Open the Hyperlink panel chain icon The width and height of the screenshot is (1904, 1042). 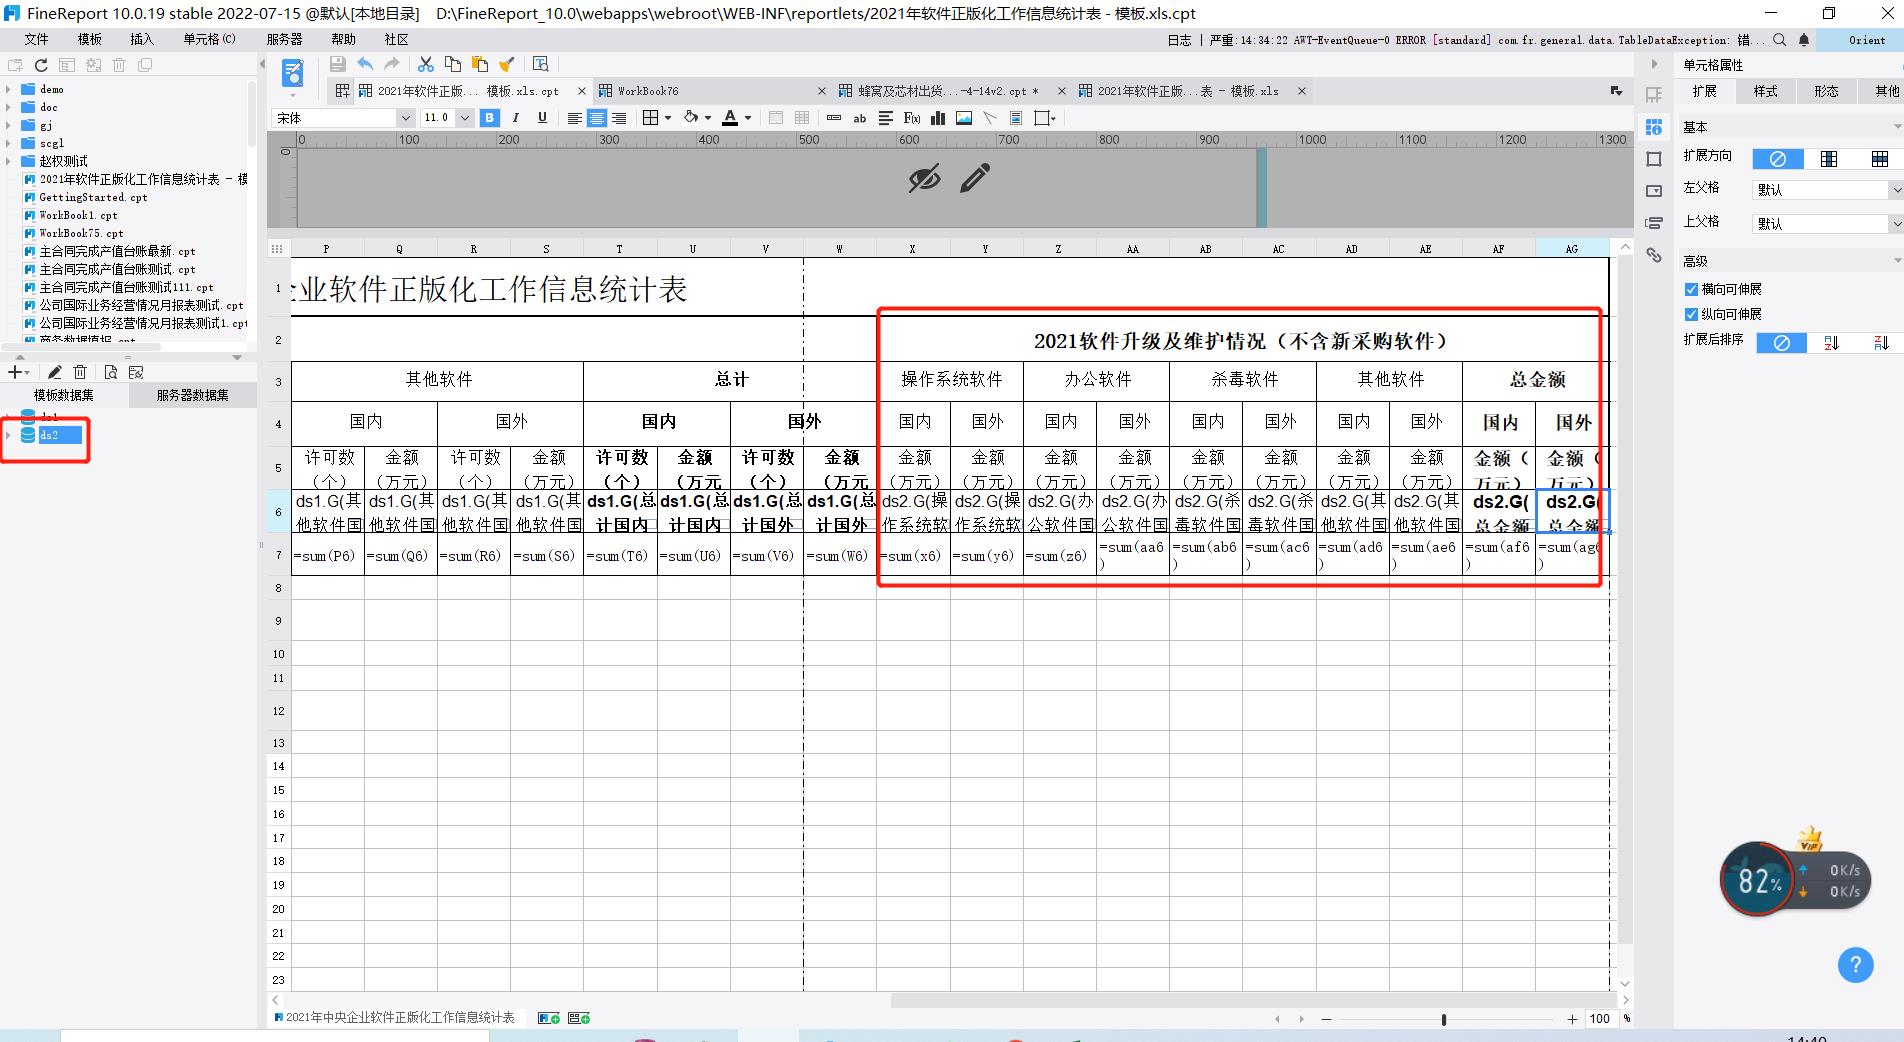(1654, 256)
